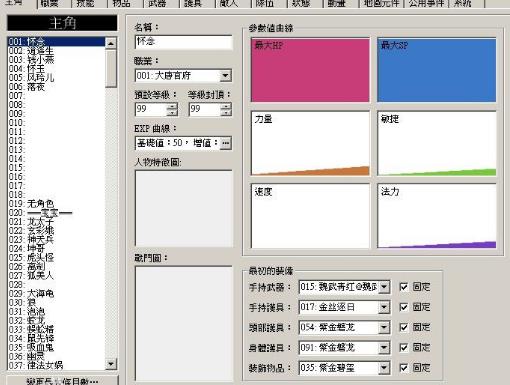The width and height of the screenshot is (510, 385).
Task: Expand the 職業 dropdown showing 001: 大唐官府
Action: 225,76
